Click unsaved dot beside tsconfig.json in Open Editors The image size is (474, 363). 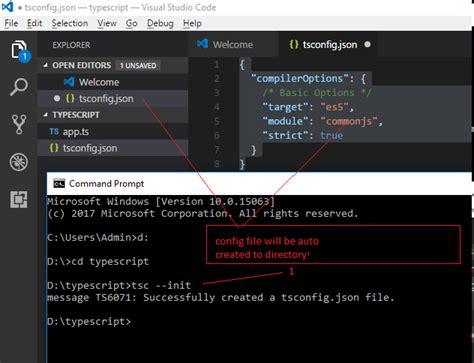click(57, 98)
